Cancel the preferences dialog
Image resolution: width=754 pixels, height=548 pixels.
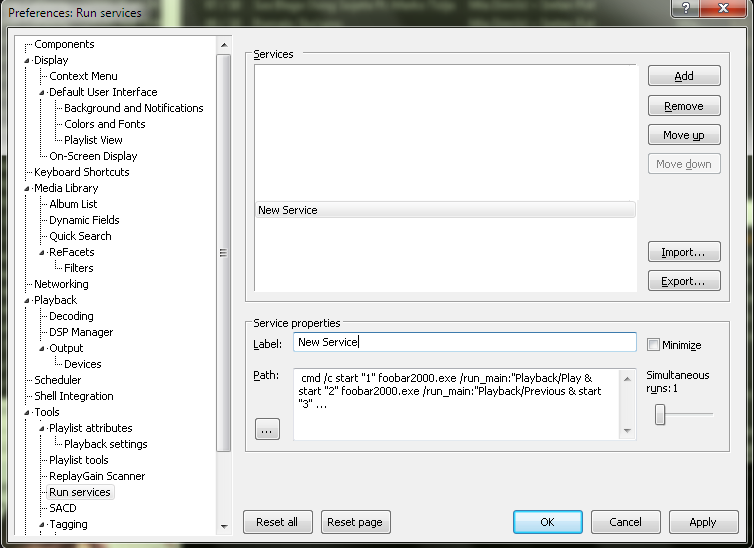tap(626, 522)
